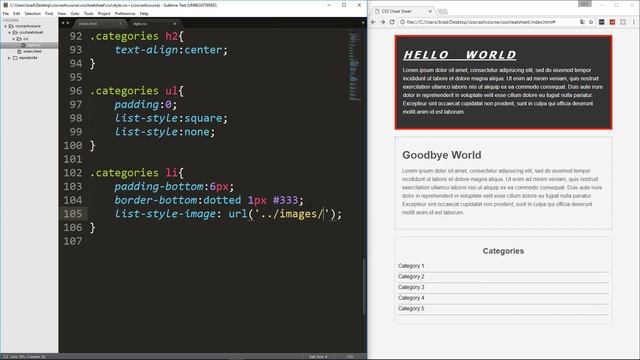Collapse the csscheatsheet folder
640x360 pixels.
point(10,32)
